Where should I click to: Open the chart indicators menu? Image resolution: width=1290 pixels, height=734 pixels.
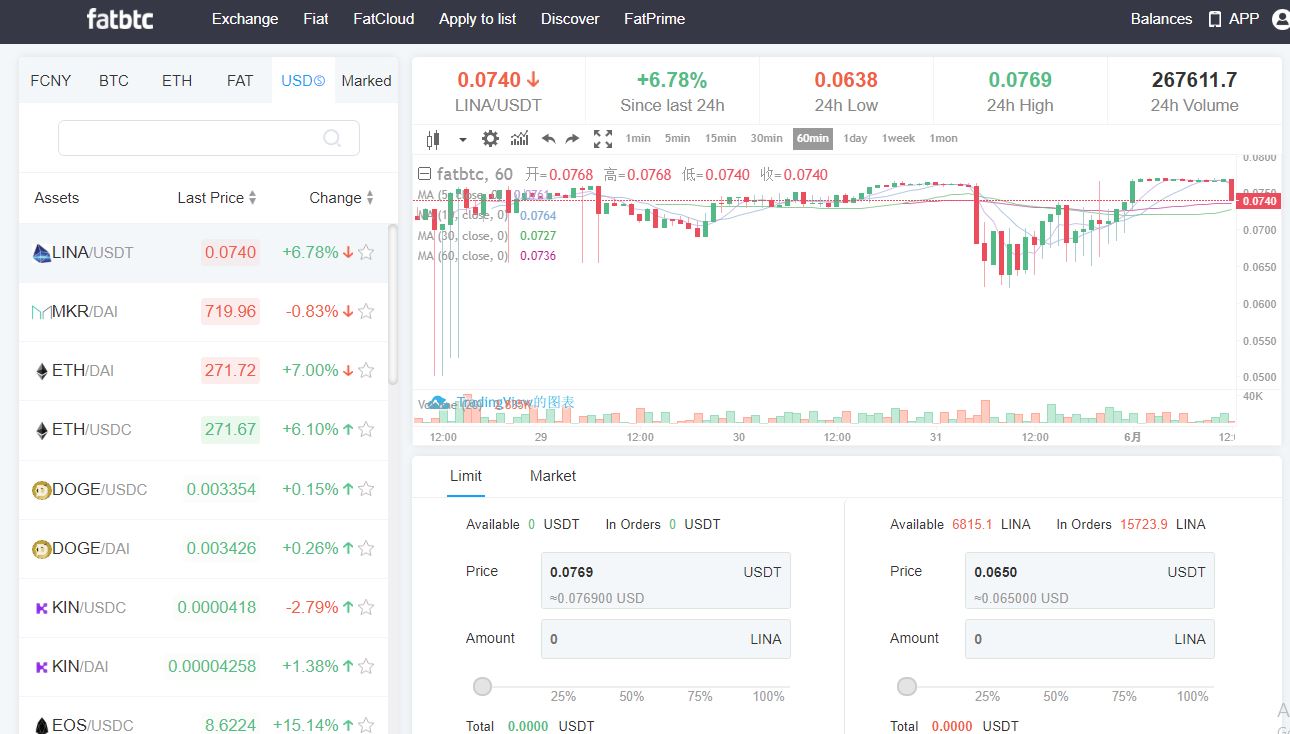pos(519,139)
